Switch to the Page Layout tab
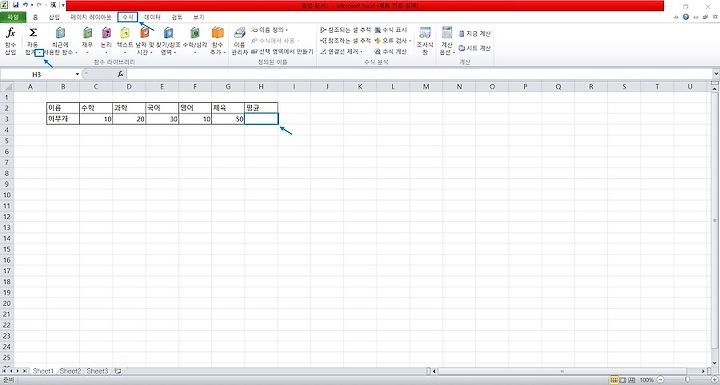The height and width of the screenshot is (385, 720). point(90,17)
